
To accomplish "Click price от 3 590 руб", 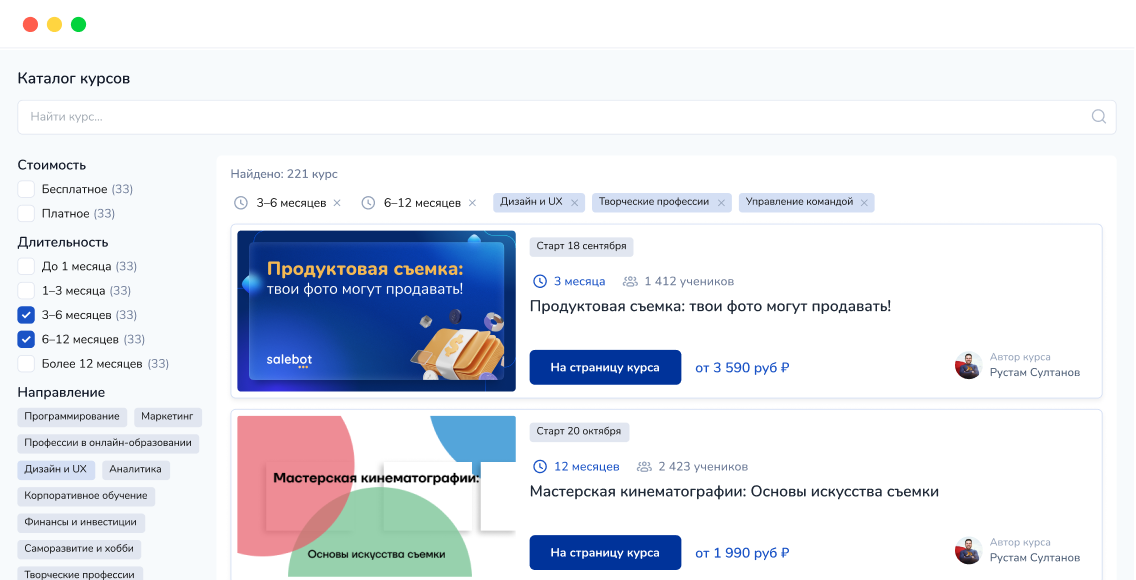I will (742, 368).
